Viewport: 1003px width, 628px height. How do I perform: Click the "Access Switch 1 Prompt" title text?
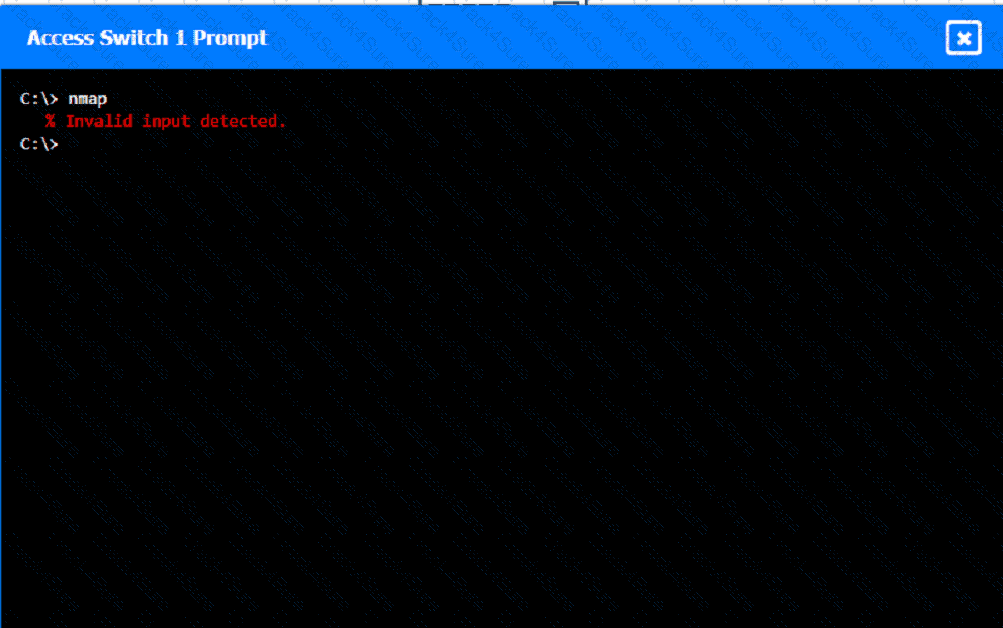[146, 38]
